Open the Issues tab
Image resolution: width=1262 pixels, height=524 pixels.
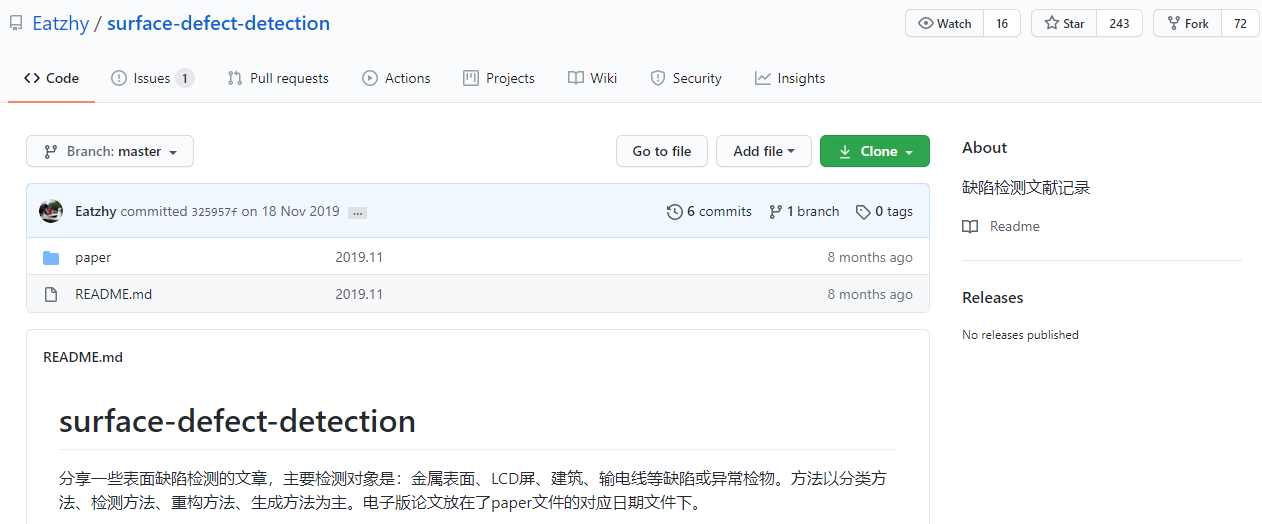(x=152, y=78)
